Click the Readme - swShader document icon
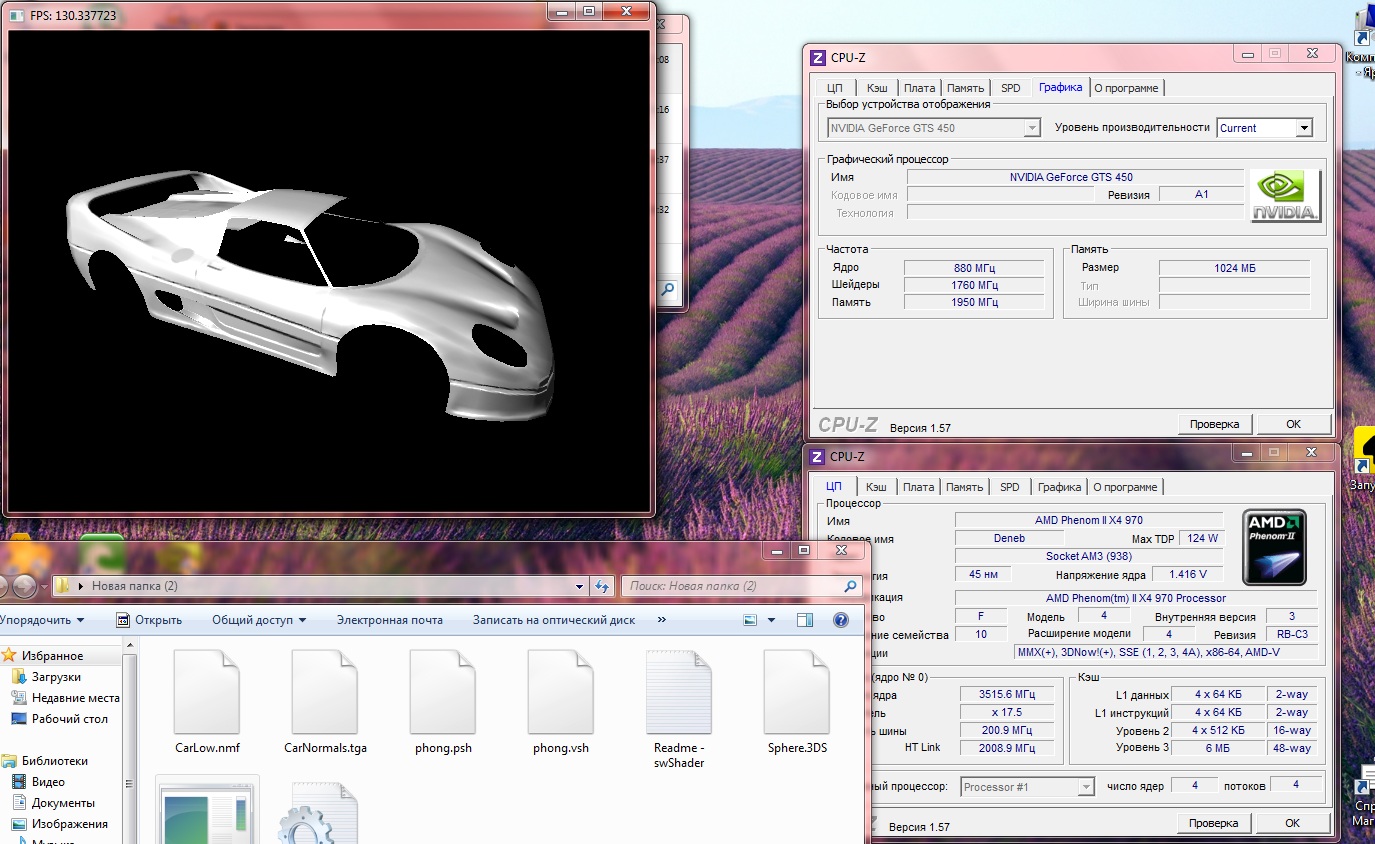 pyautogui.click(x=679, y=692)
